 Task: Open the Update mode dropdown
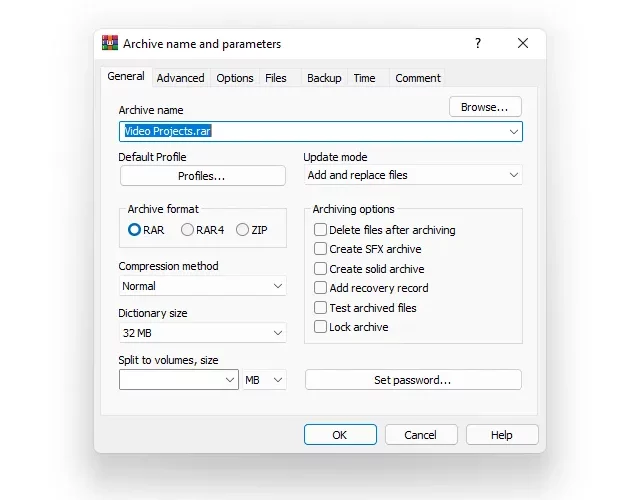[x=413, y=175]
